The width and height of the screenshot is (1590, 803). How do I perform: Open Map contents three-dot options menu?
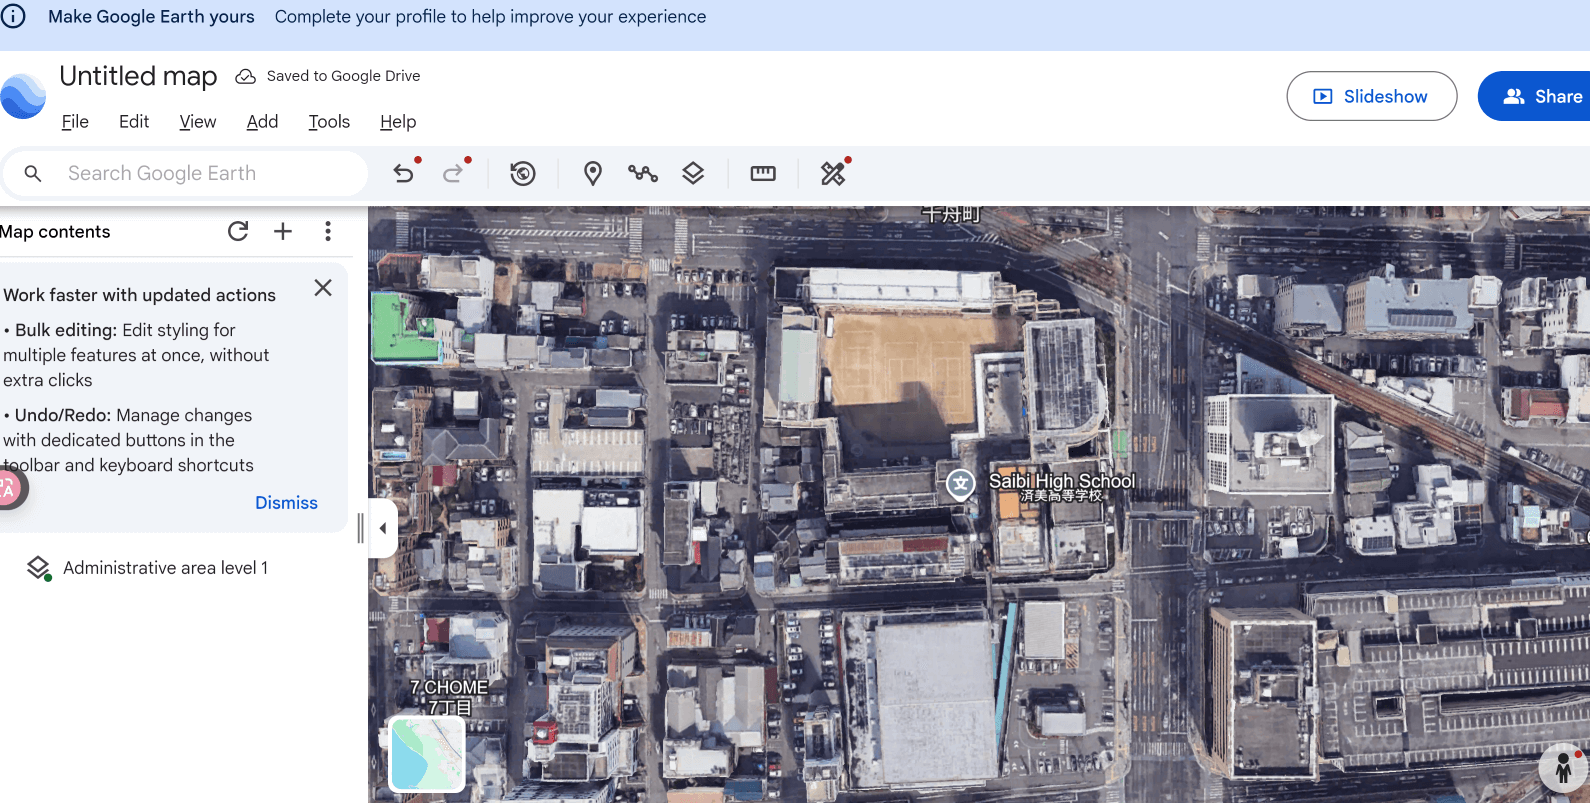(x=328, y=232)
